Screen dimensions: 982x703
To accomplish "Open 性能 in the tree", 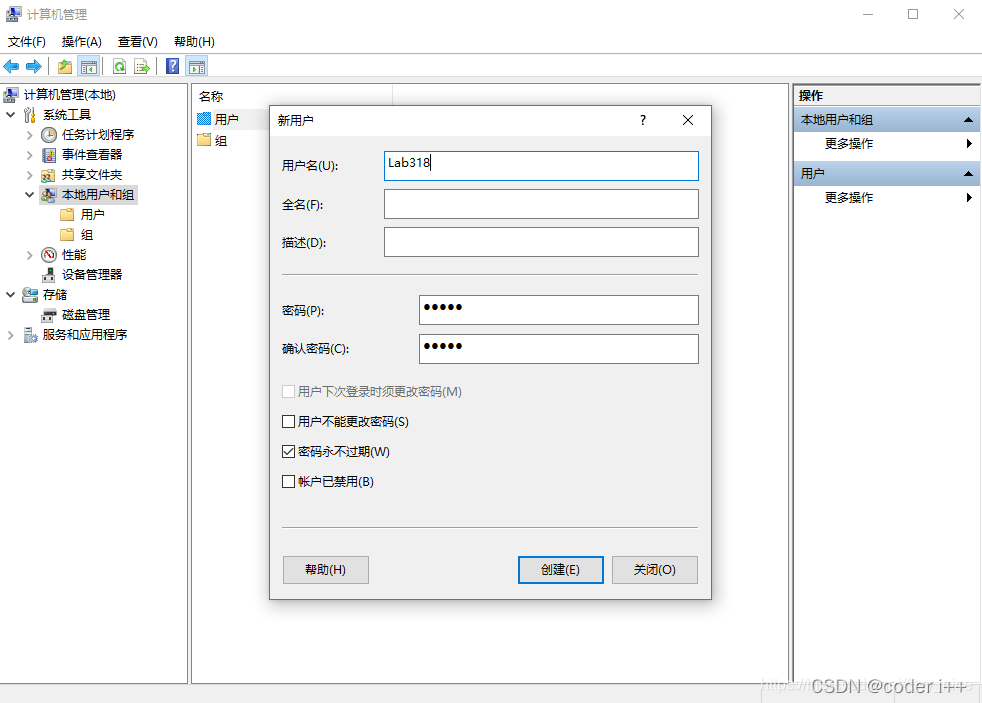I will pyautogui.click(x=74, y=255).
